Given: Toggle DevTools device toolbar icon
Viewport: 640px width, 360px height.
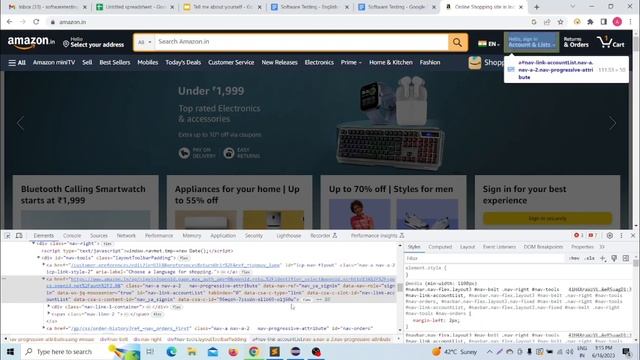Looking at the screenshot, I should 19,236.
